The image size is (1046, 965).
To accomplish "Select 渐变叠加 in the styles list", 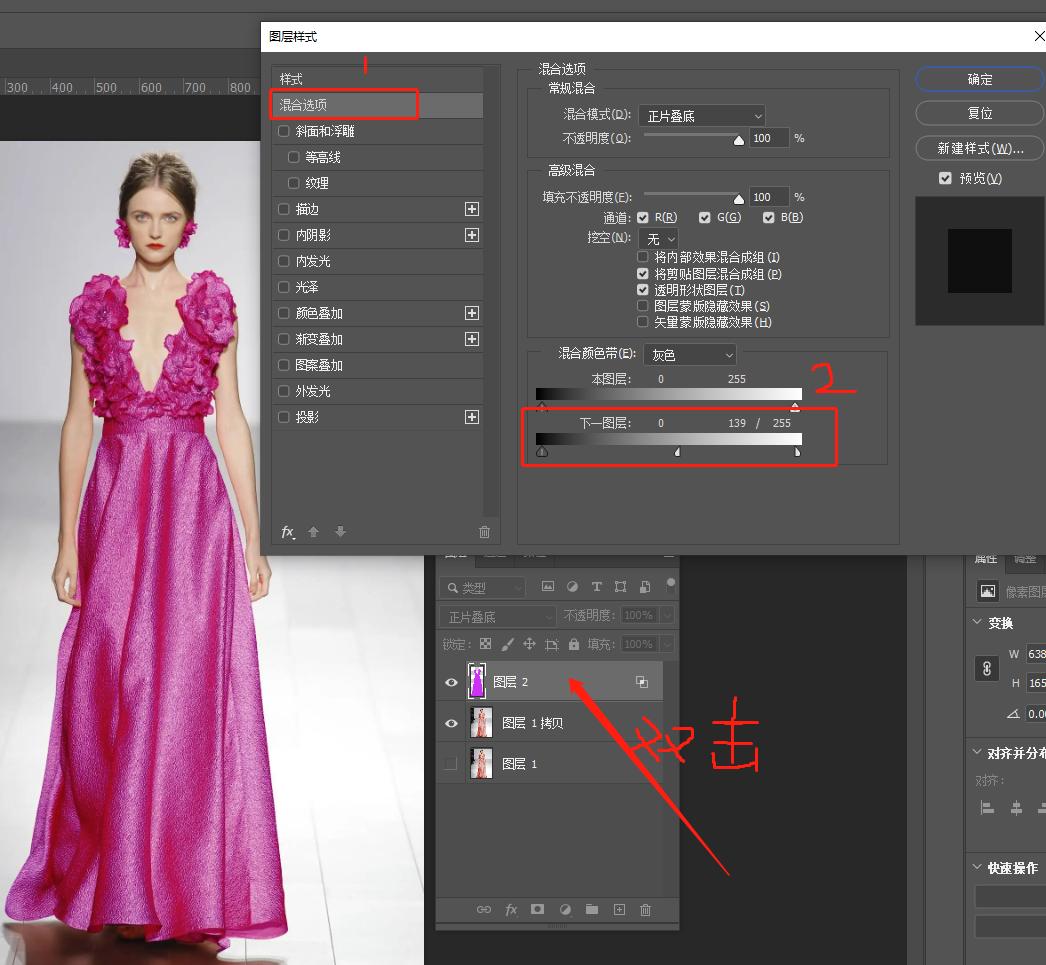I will tap(319, 339).
